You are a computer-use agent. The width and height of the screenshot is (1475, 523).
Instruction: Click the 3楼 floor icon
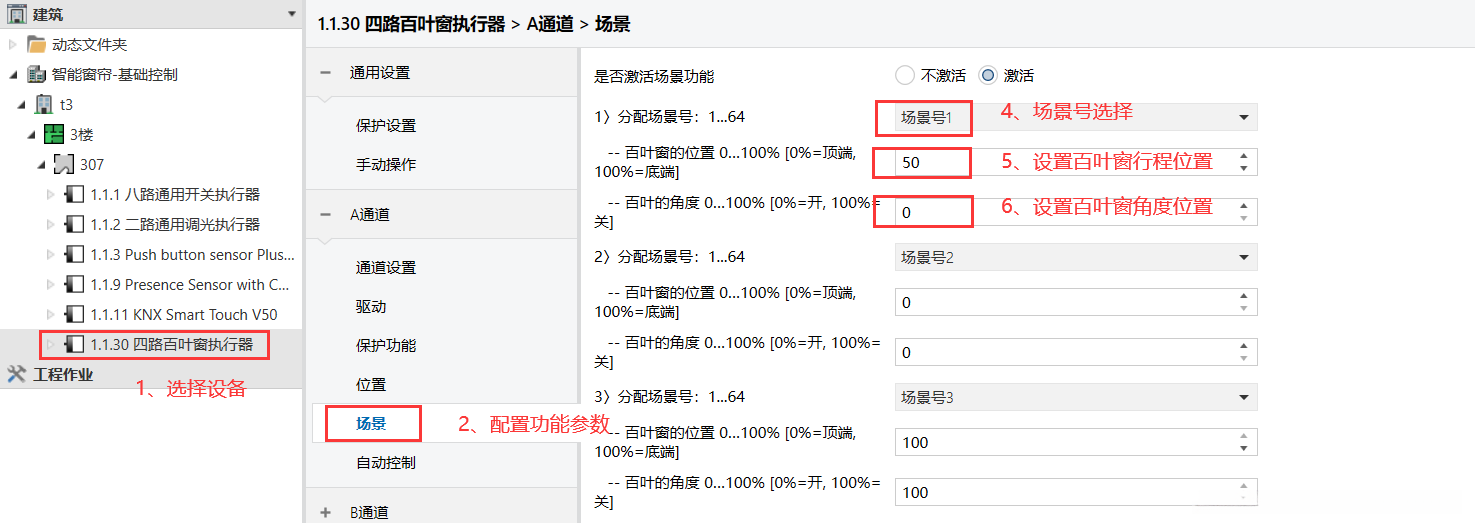(54, 134)
